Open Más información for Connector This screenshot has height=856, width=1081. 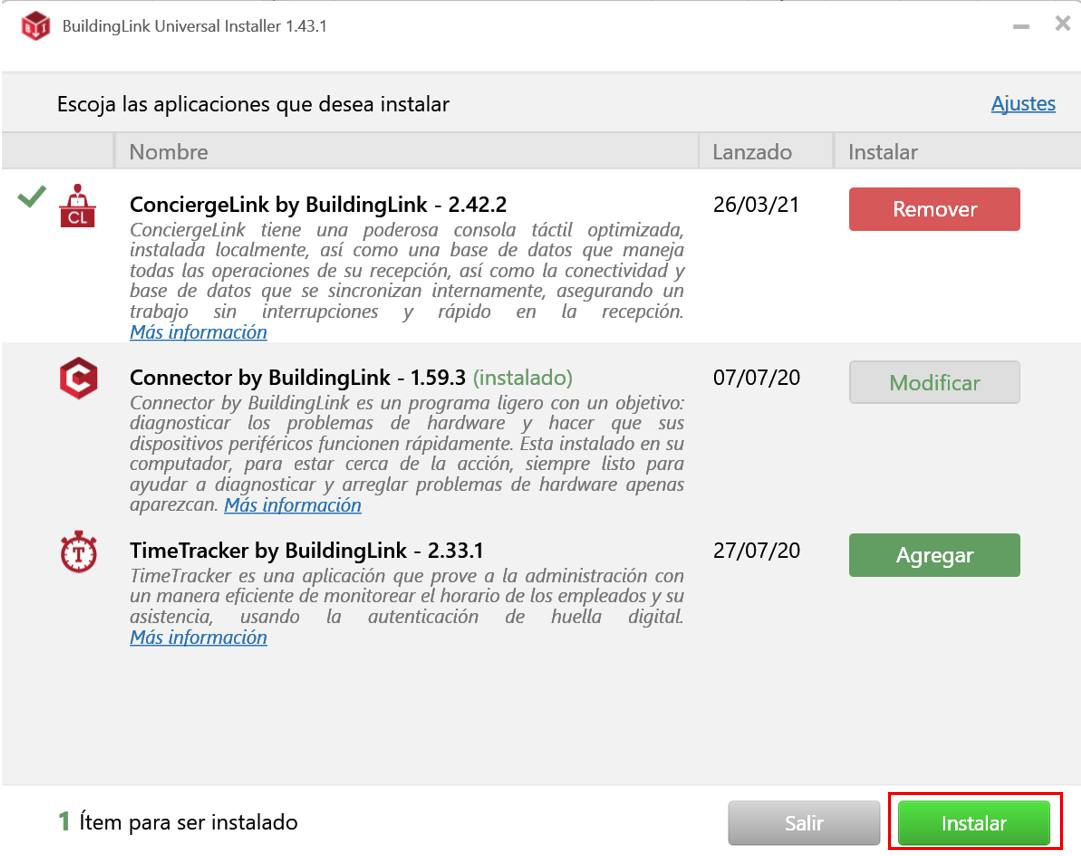[292, 505]
